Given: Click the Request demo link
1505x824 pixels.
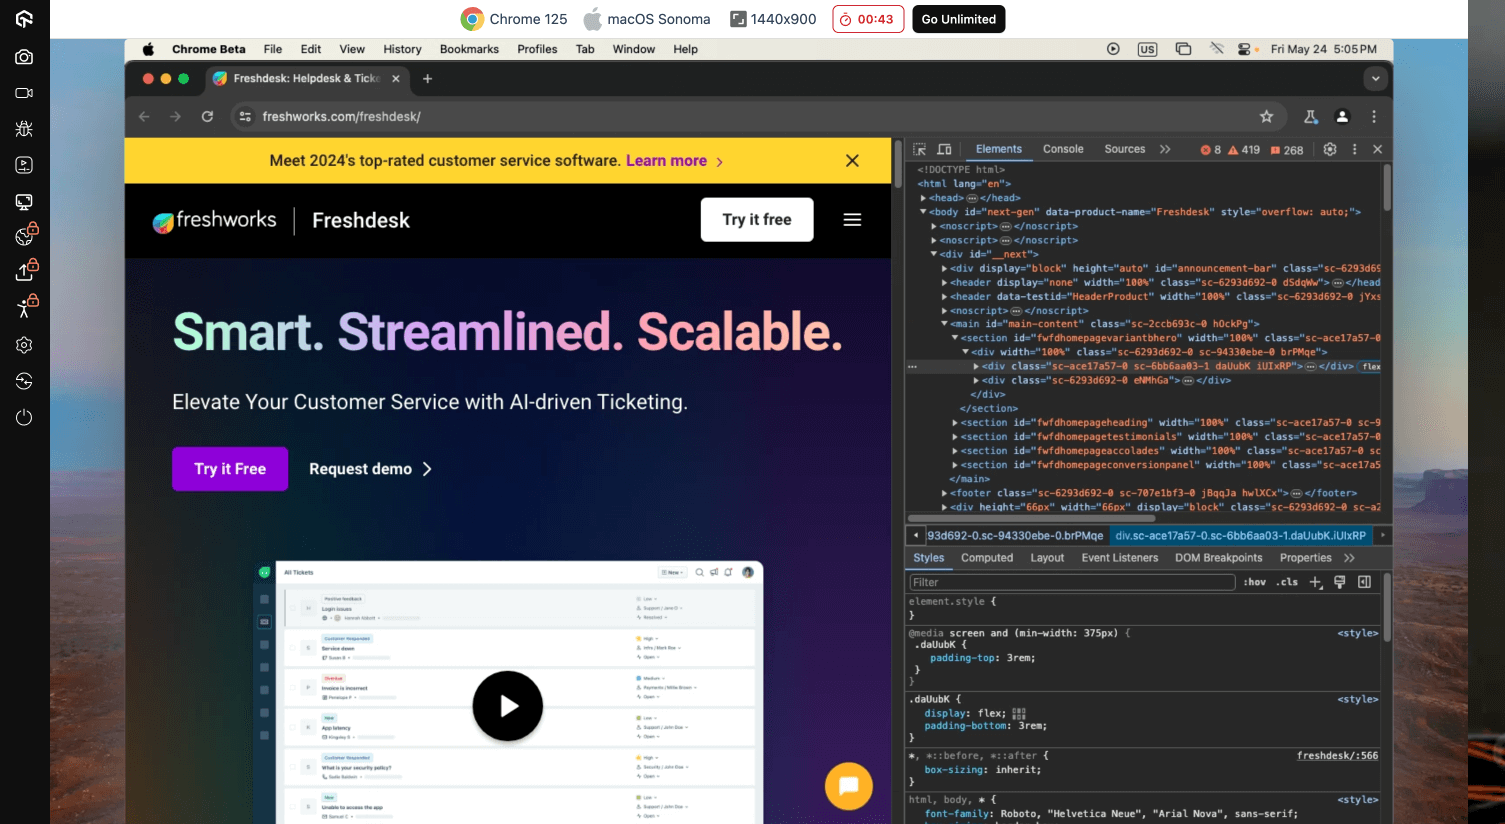Looking at the screenshot, I should (x=371, y=469).
